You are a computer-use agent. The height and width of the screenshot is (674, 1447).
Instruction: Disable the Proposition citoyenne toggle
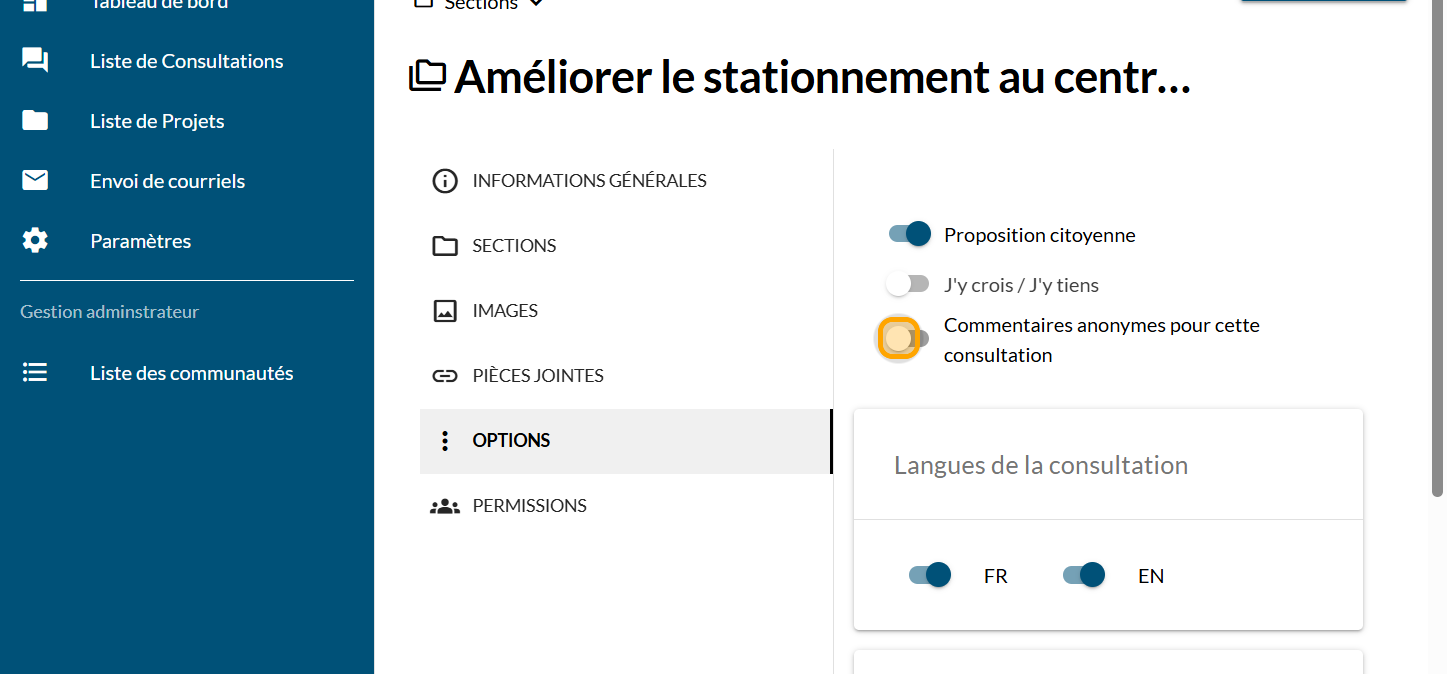(x=910, y=235)
